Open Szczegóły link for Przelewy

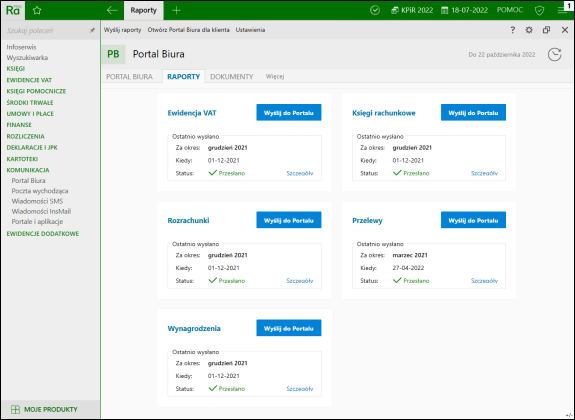point(484,281)
